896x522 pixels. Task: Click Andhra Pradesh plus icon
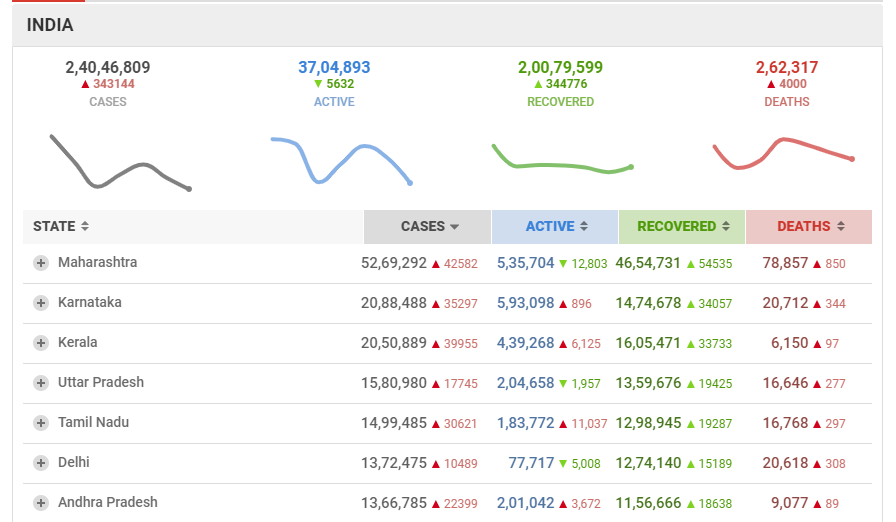click(41, 503)
